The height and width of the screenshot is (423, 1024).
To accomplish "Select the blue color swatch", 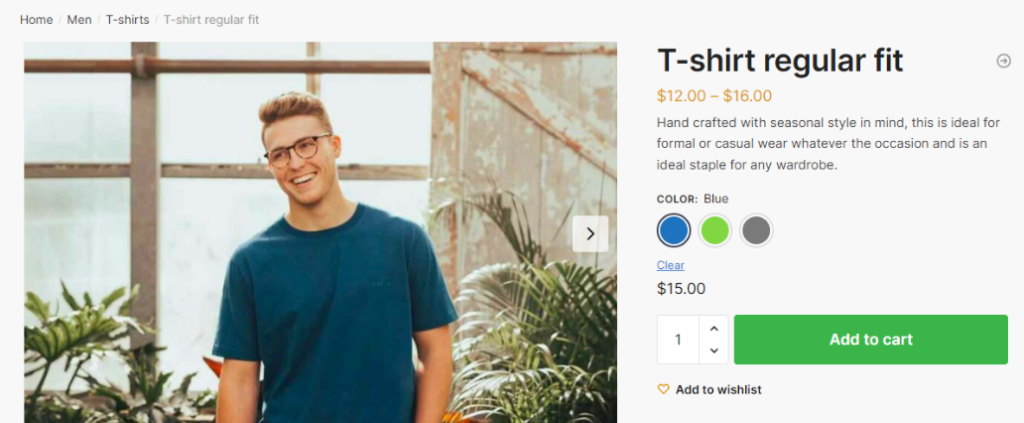I will click(674, 231).
